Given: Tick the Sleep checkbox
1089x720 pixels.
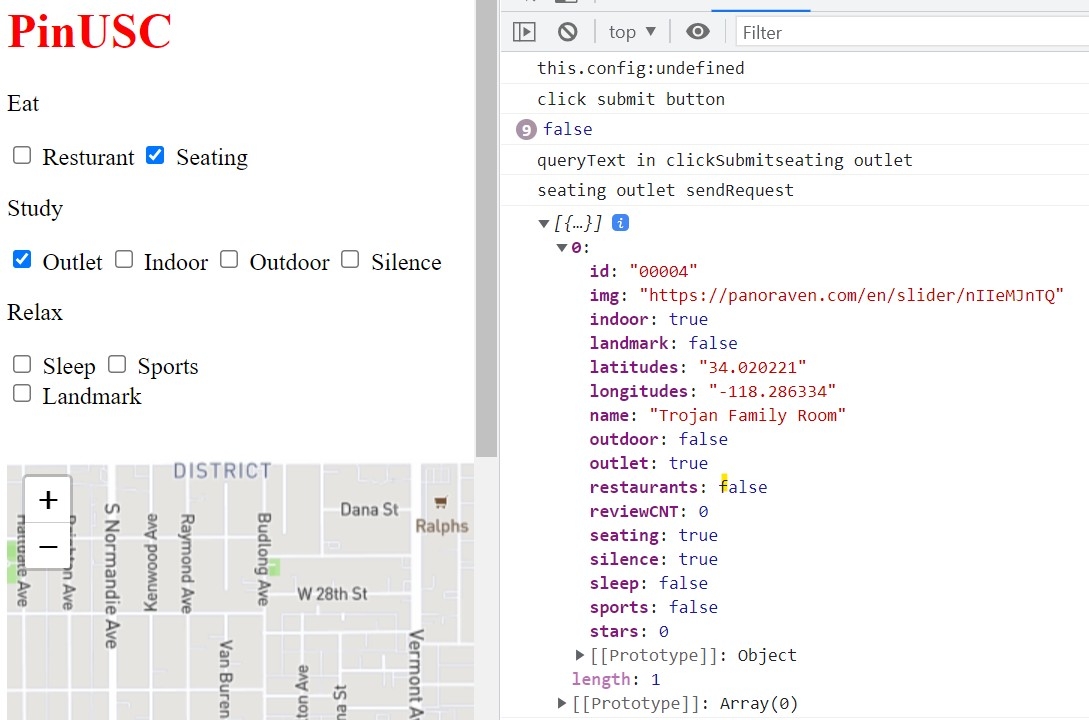Looking at the screenshot, I should [x=22, y=364].
